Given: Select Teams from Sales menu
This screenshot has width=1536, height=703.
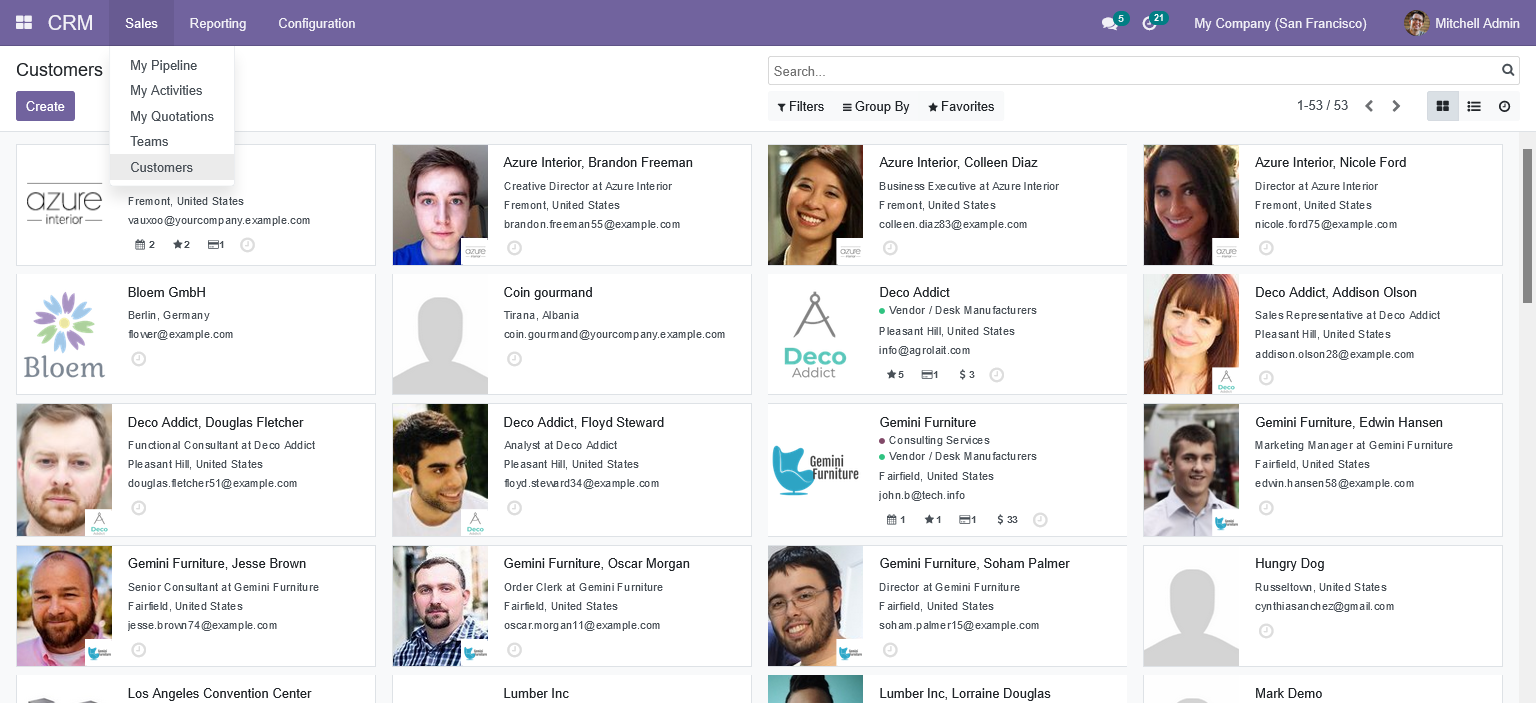Looking at the screenshot, I should pyautogui.click(x=172, y=141).
